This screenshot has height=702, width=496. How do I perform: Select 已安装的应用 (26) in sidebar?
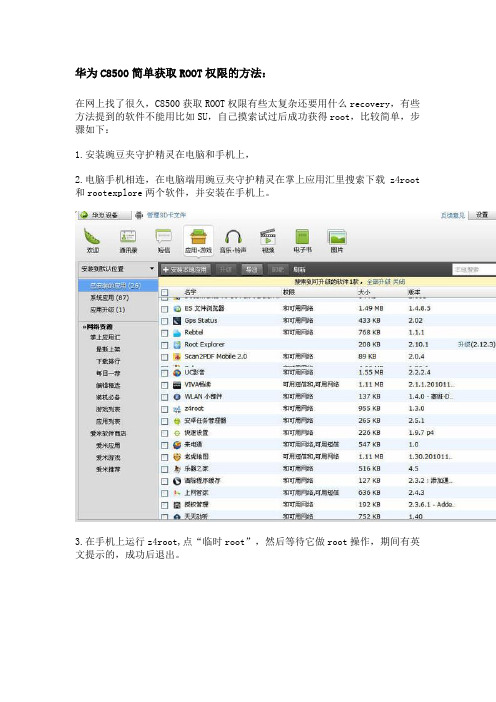pyautogui.click(x=118, y=285)
